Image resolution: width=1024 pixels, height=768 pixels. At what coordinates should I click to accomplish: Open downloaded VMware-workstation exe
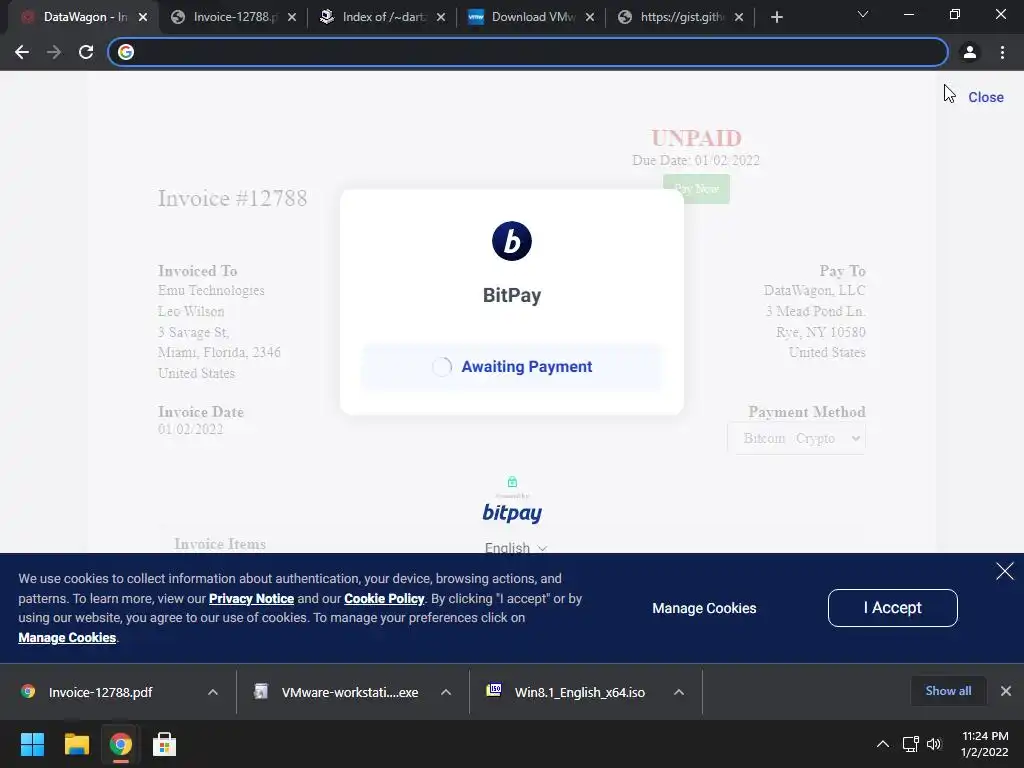(350, 692)
